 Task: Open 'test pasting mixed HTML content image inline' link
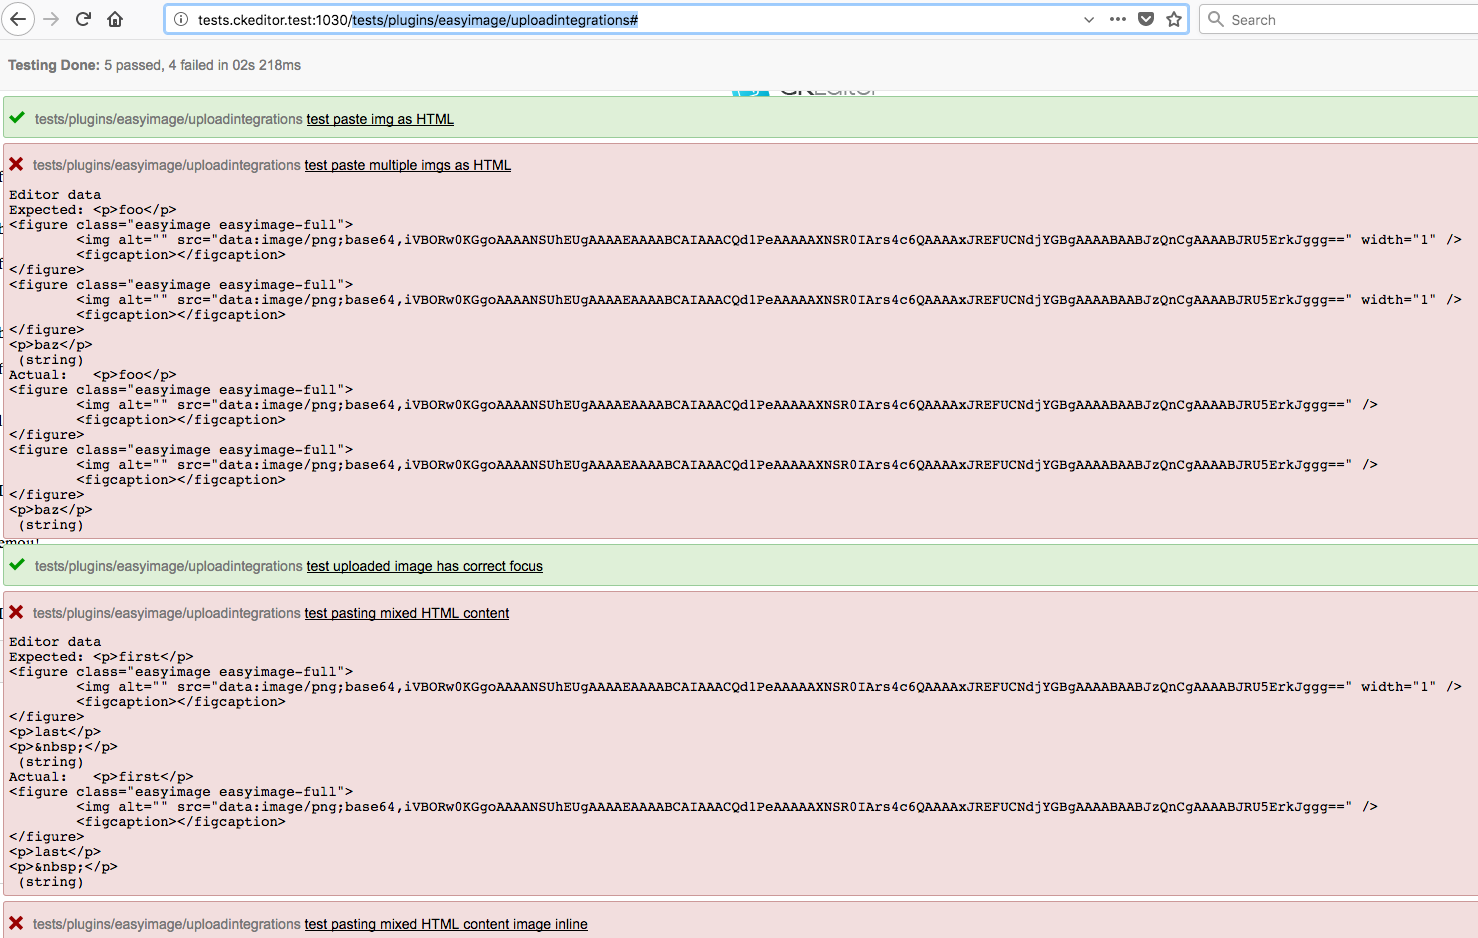446,924
